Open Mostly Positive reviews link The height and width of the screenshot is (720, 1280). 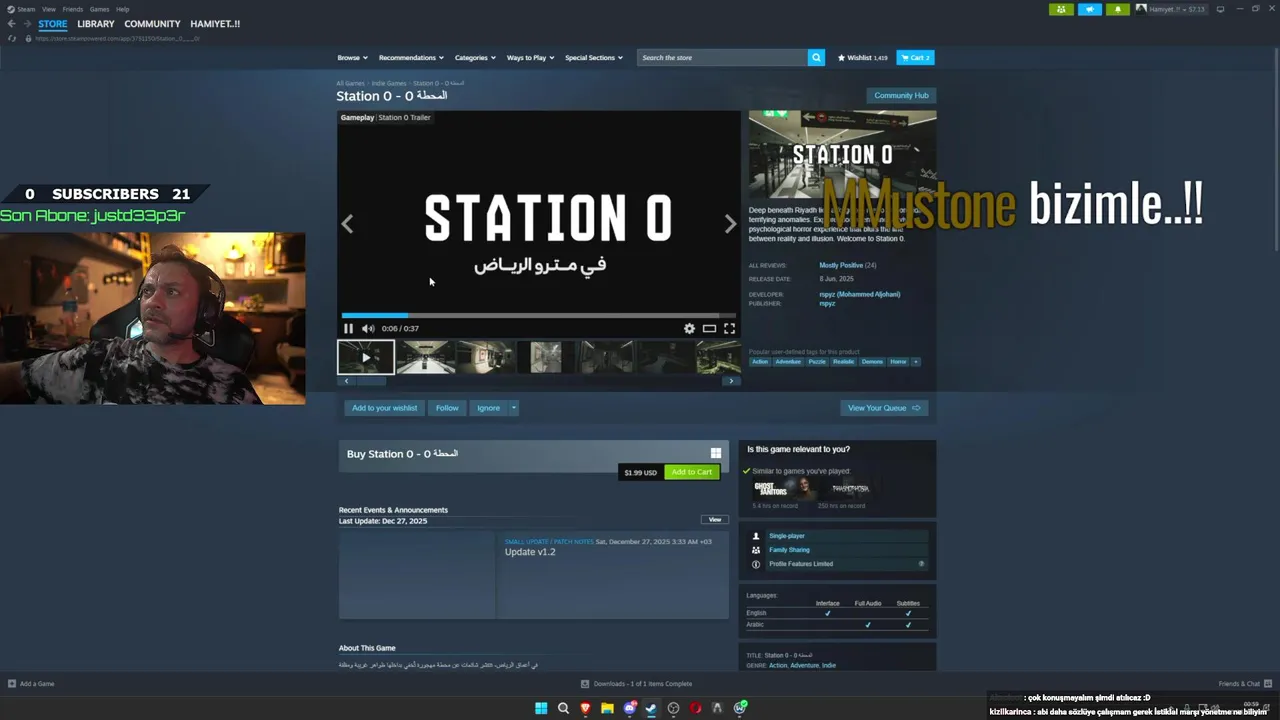pyautogui.click(x=840, y=265)
